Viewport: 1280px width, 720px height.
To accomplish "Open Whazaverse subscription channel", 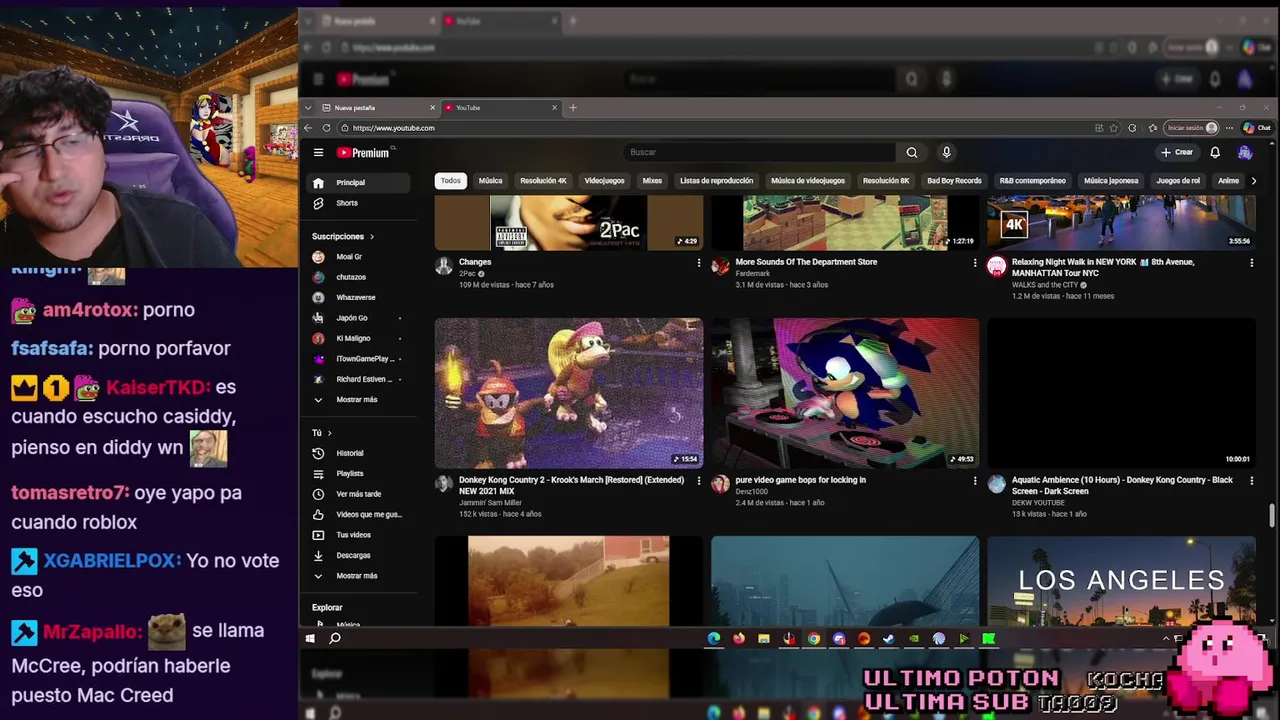I will pyautogui.click(x=358, y=298).
